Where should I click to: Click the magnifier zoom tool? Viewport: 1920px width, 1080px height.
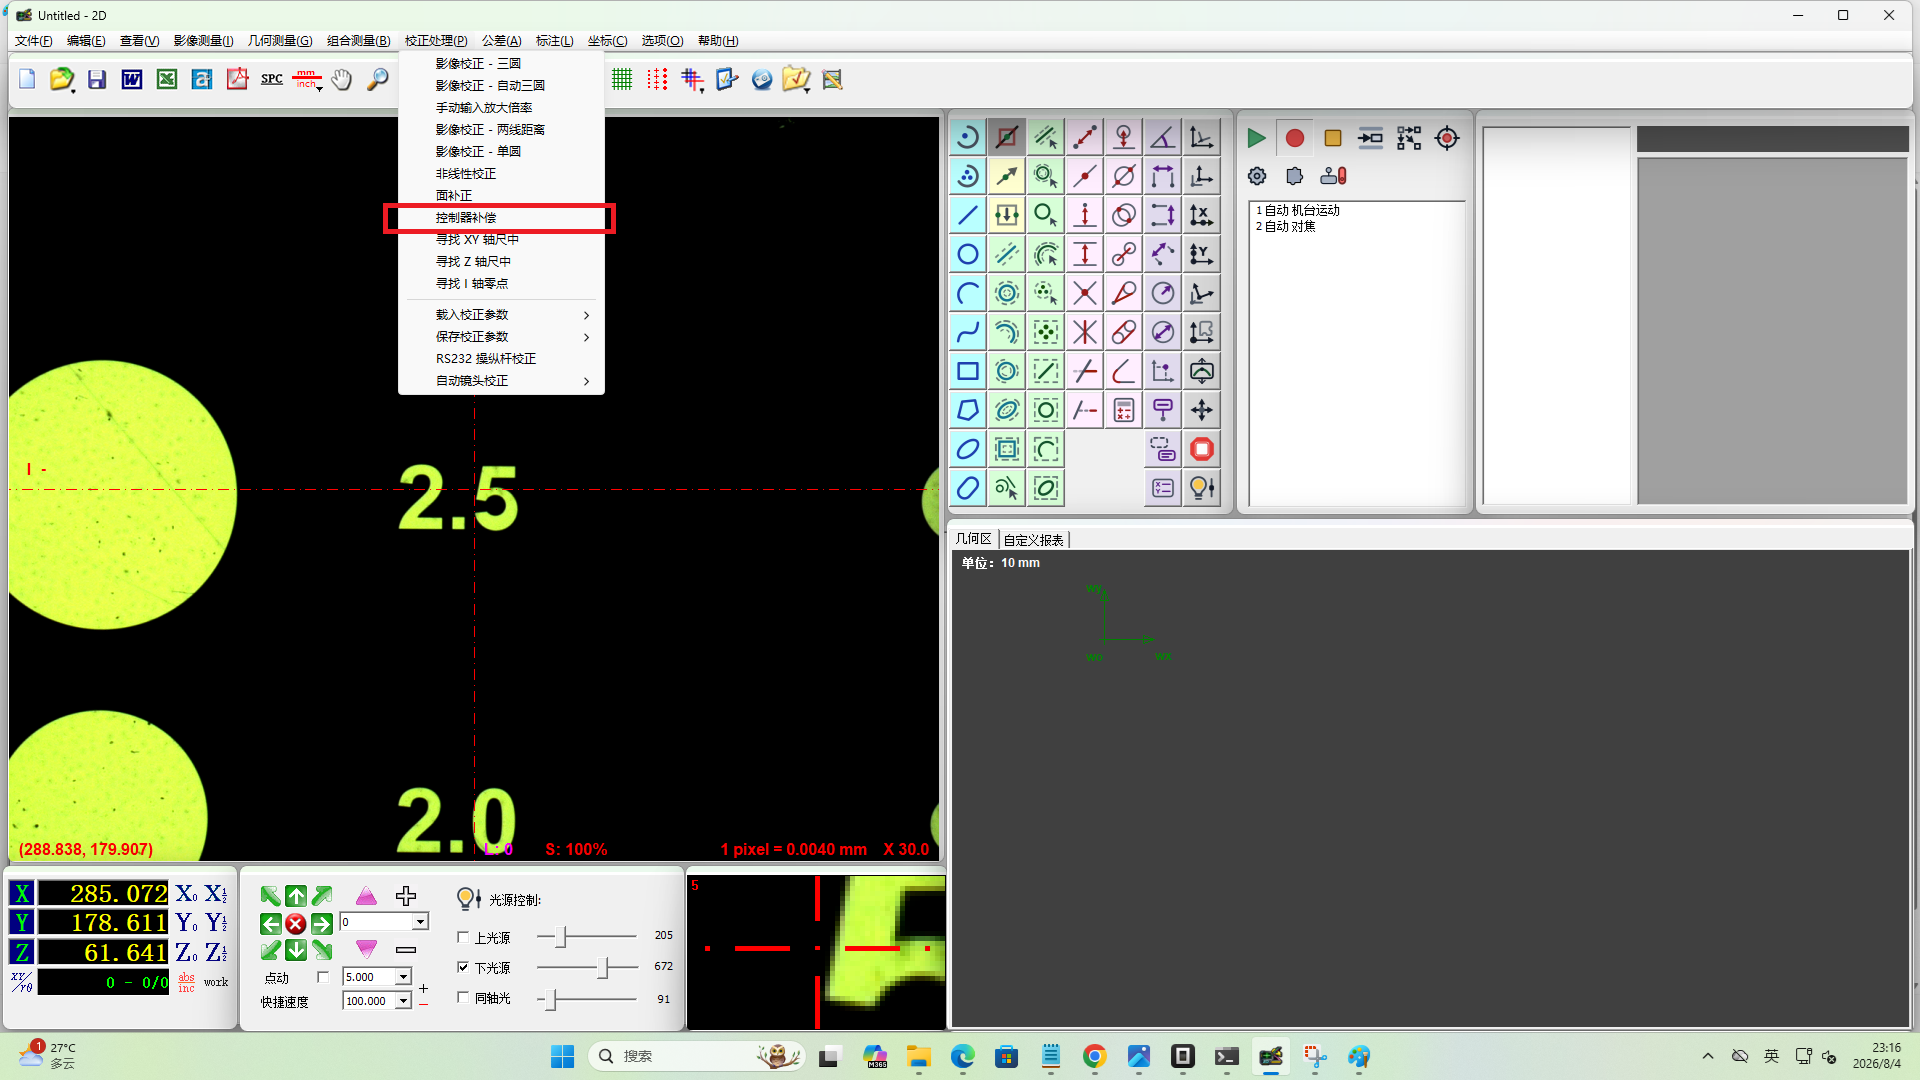pos(377,79)
